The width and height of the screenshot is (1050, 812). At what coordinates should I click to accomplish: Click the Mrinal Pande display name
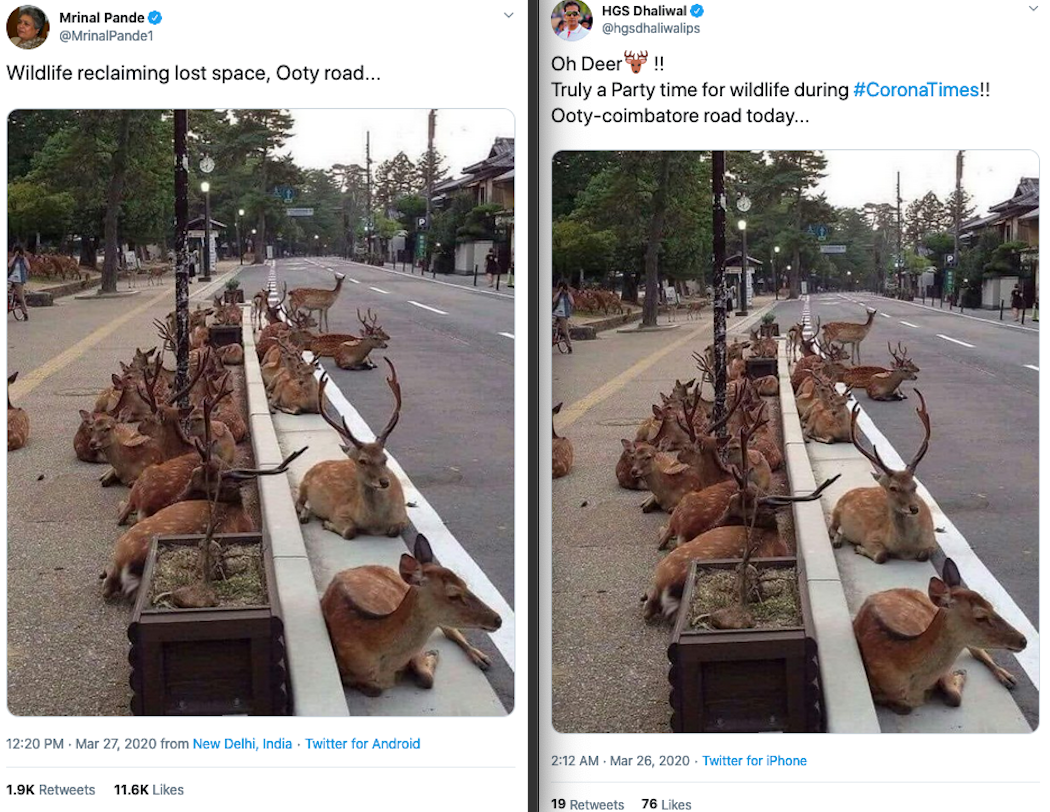(102, 17)
